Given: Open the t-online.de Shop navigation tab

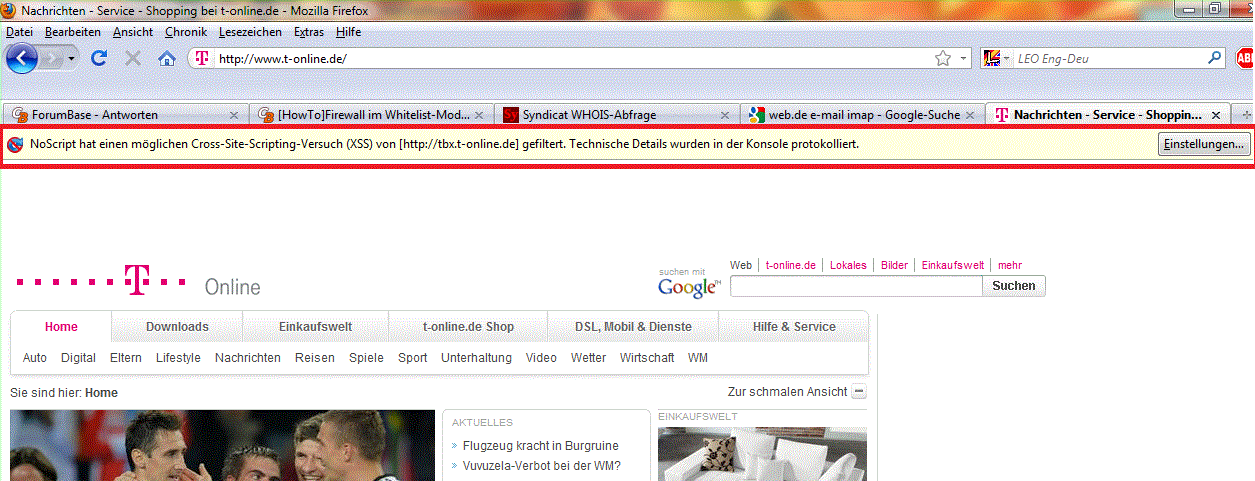Looking at the screenshot, I should [x=468, y=327].
